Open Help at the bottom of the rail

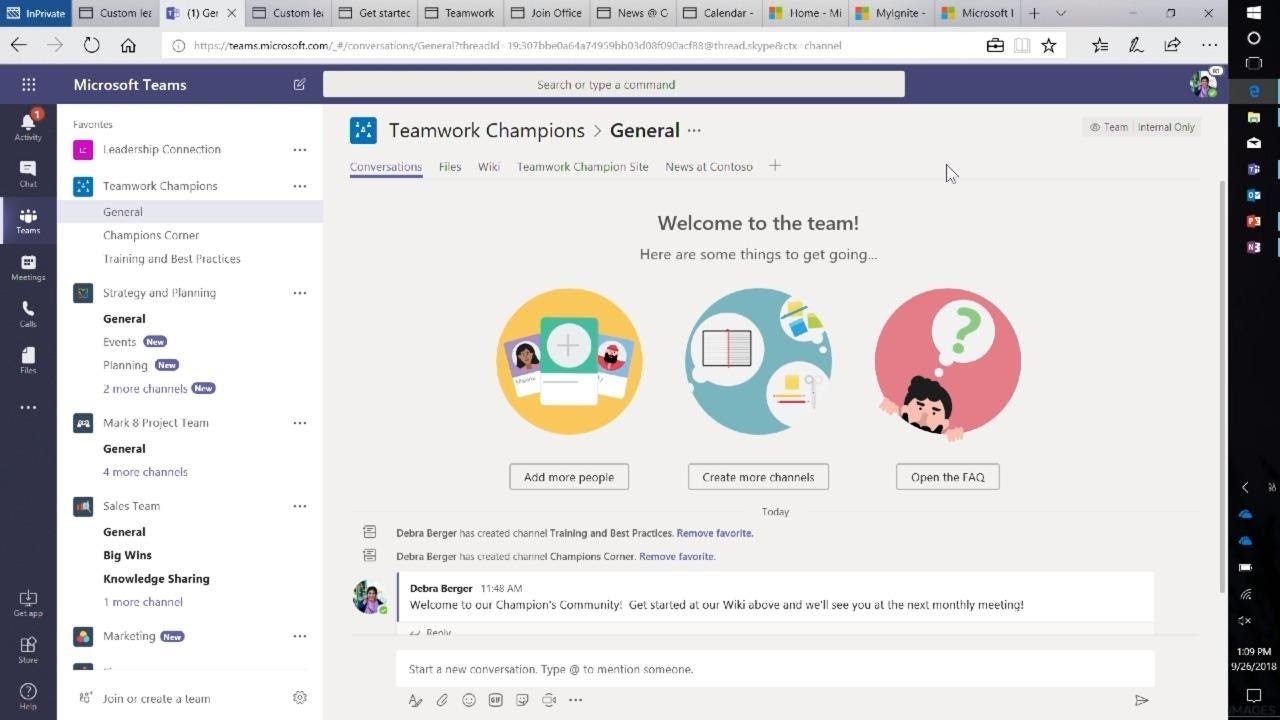(x=28, y=696)
